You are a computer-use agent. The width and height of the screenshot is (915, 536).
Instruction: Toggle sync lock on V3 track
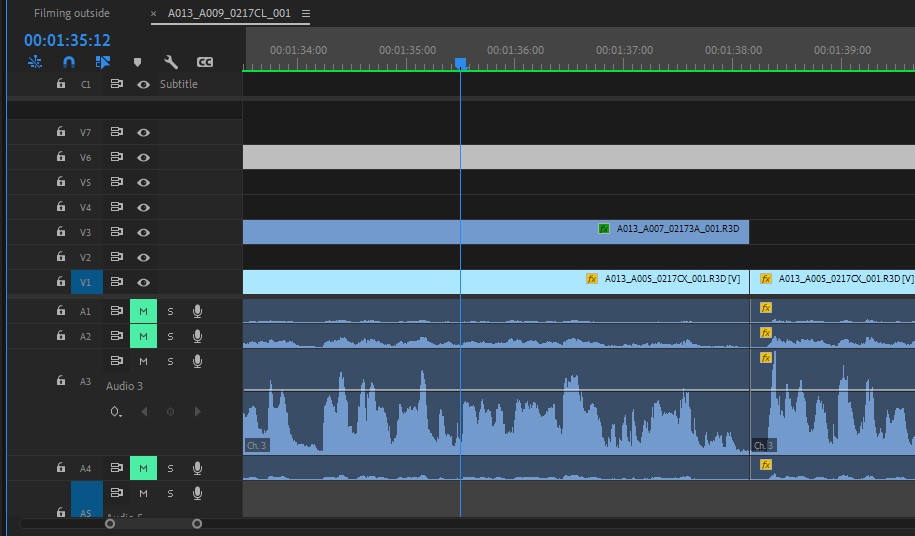(x=117, y=232)
